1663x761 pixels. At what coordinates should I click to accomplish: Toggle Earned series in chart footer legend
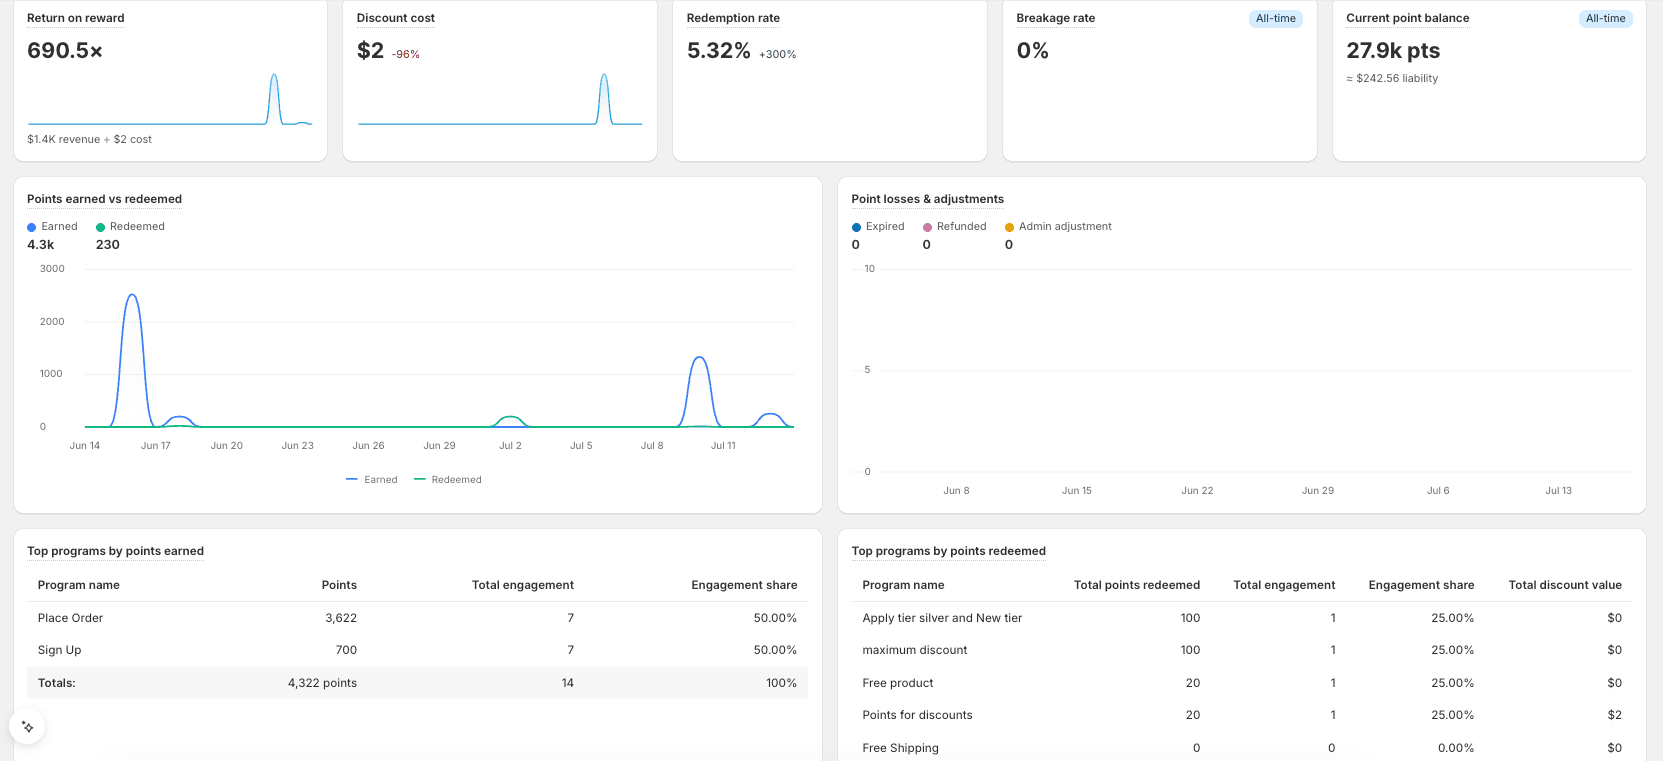pos(372,480)
